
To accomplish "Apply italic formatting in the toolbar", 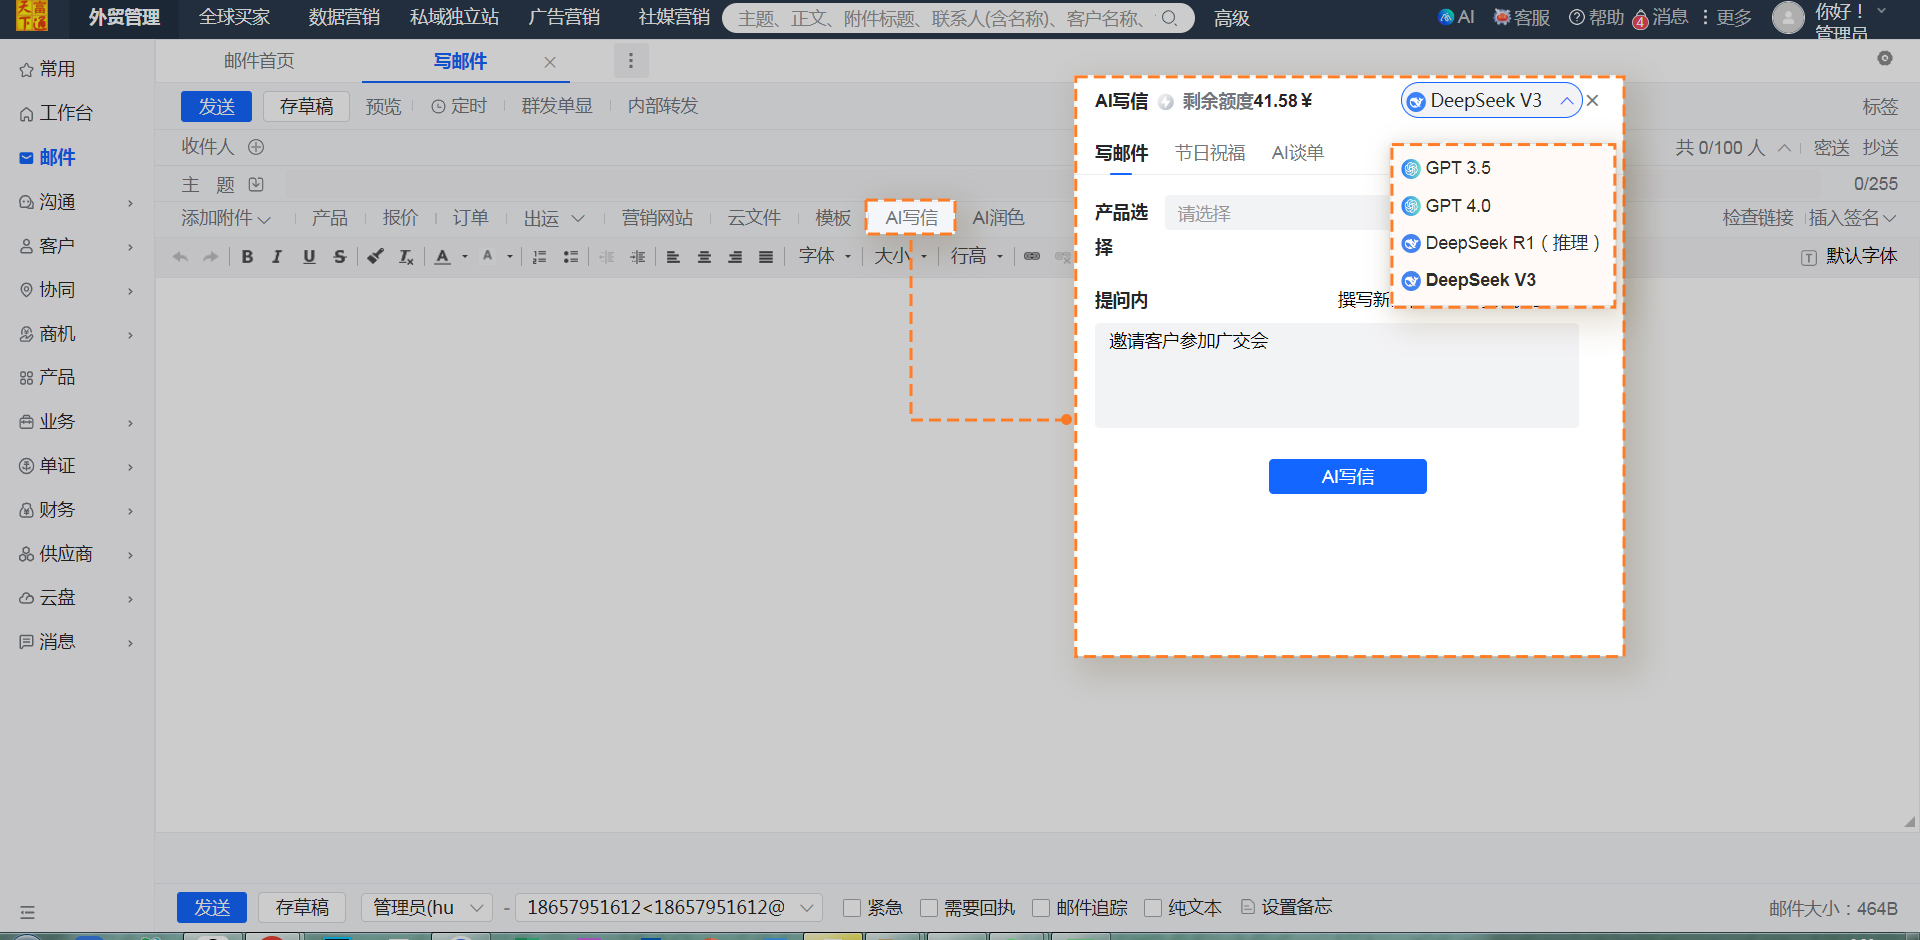I will tap(277, 257).
